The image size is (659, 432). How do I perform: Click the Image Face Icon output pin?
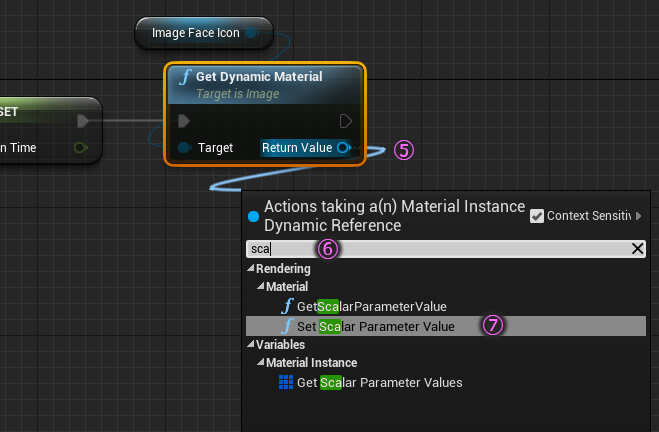coord(251,33)
